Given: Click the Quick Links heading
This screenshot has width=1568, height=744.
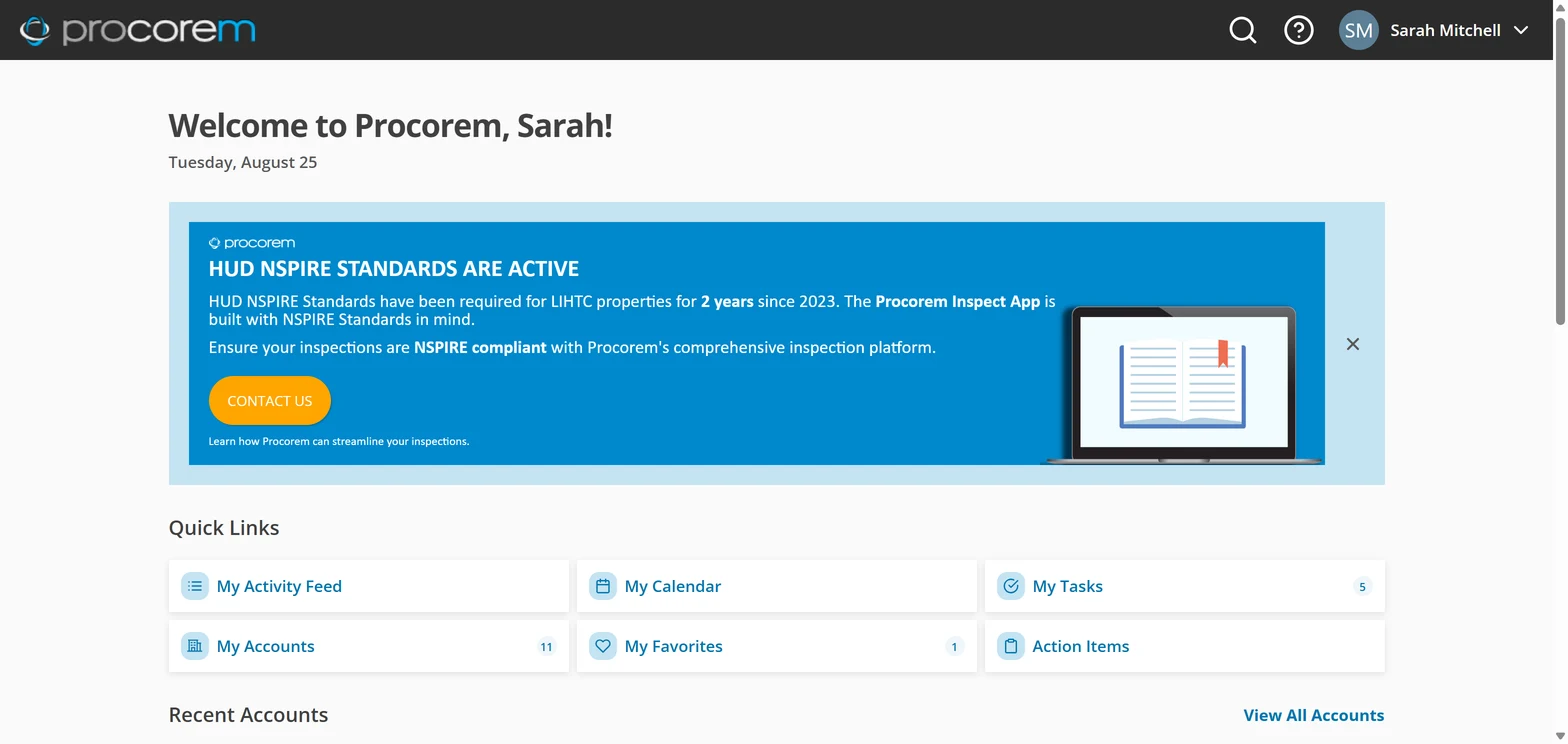Looking at the screenshot, I should (x=224, y=528).
